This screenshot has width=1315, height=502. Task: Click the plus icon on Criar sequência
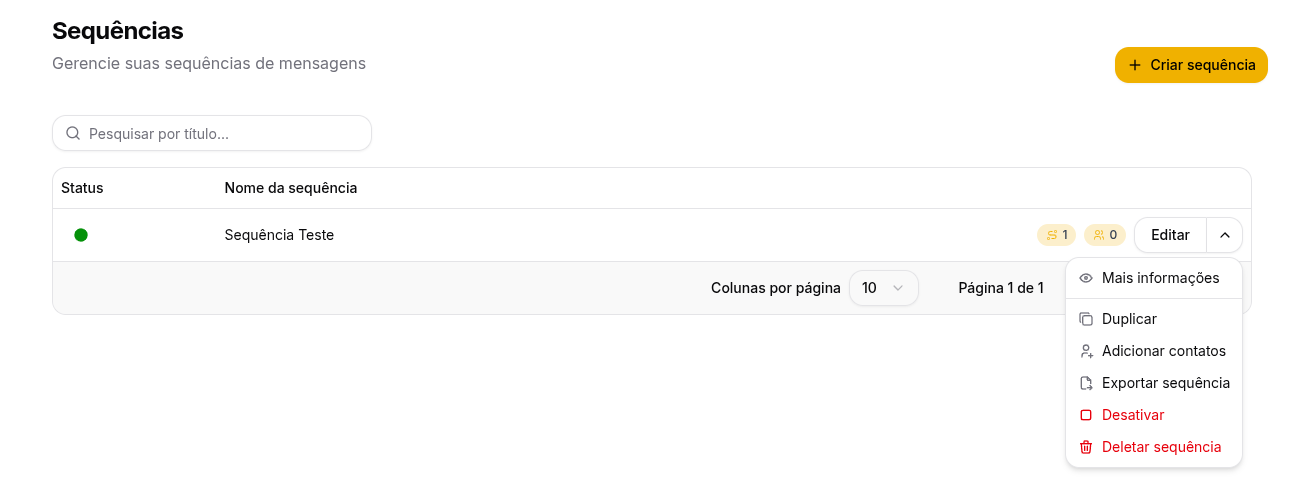(x=1134, y=65)
